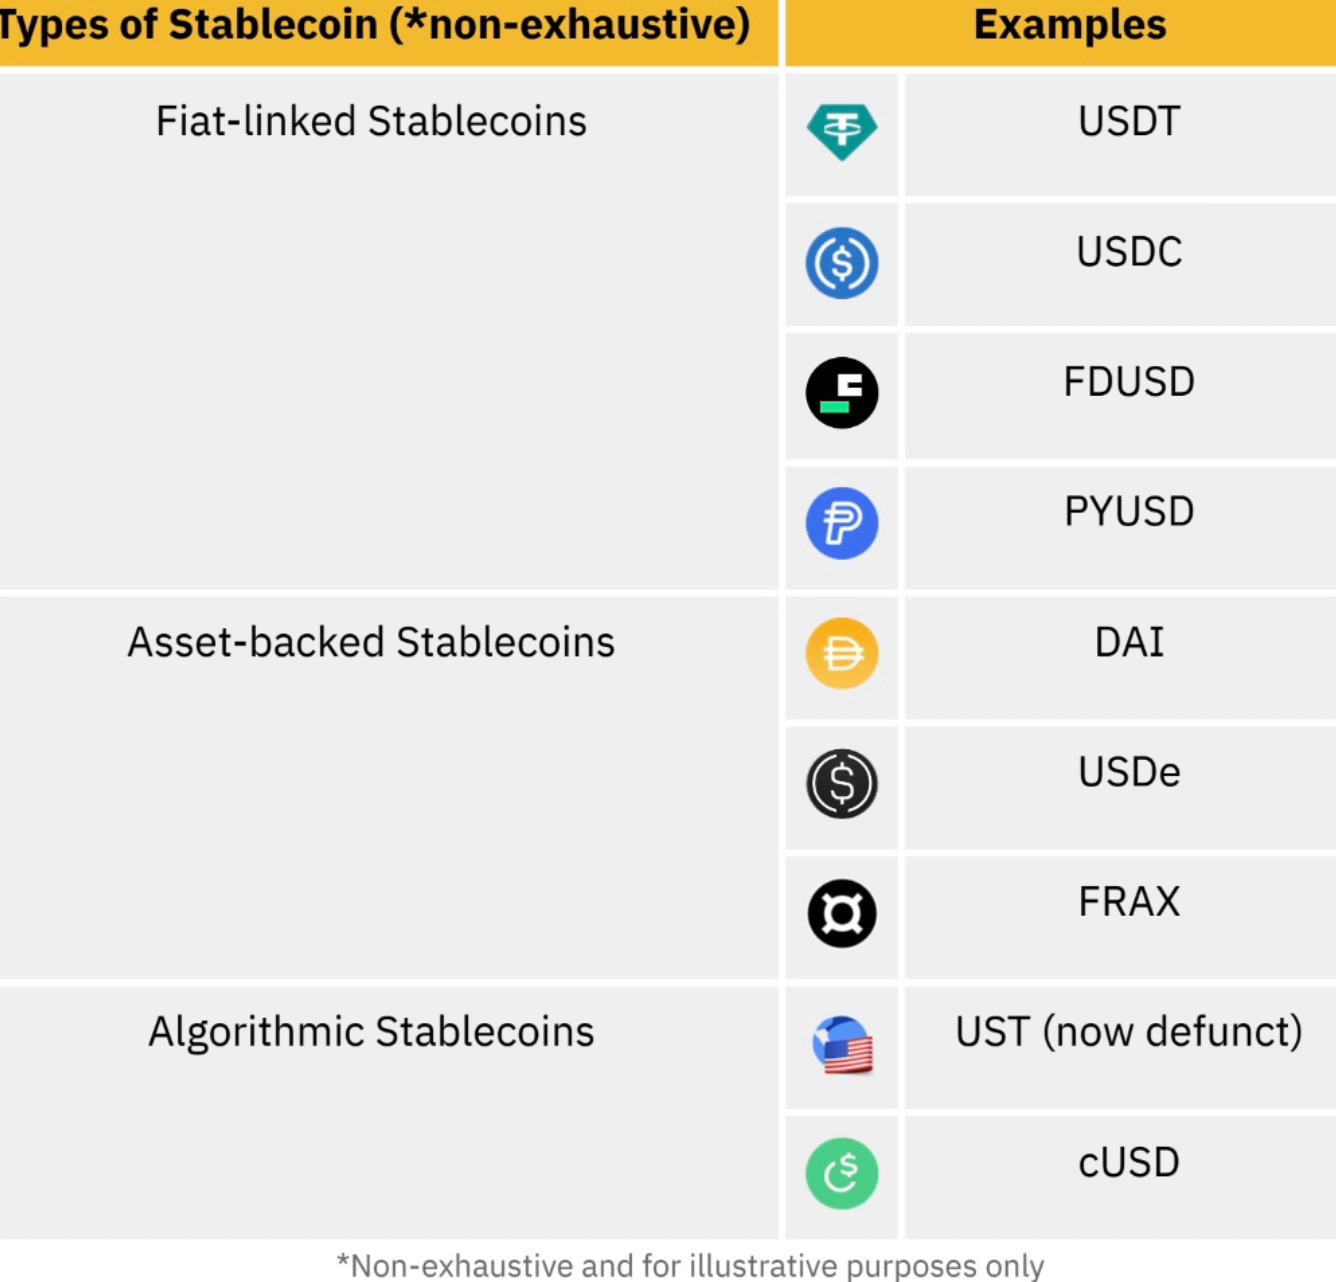Click the black FDUSD logo icon
1336x1282 pixels.
[842, 393]
